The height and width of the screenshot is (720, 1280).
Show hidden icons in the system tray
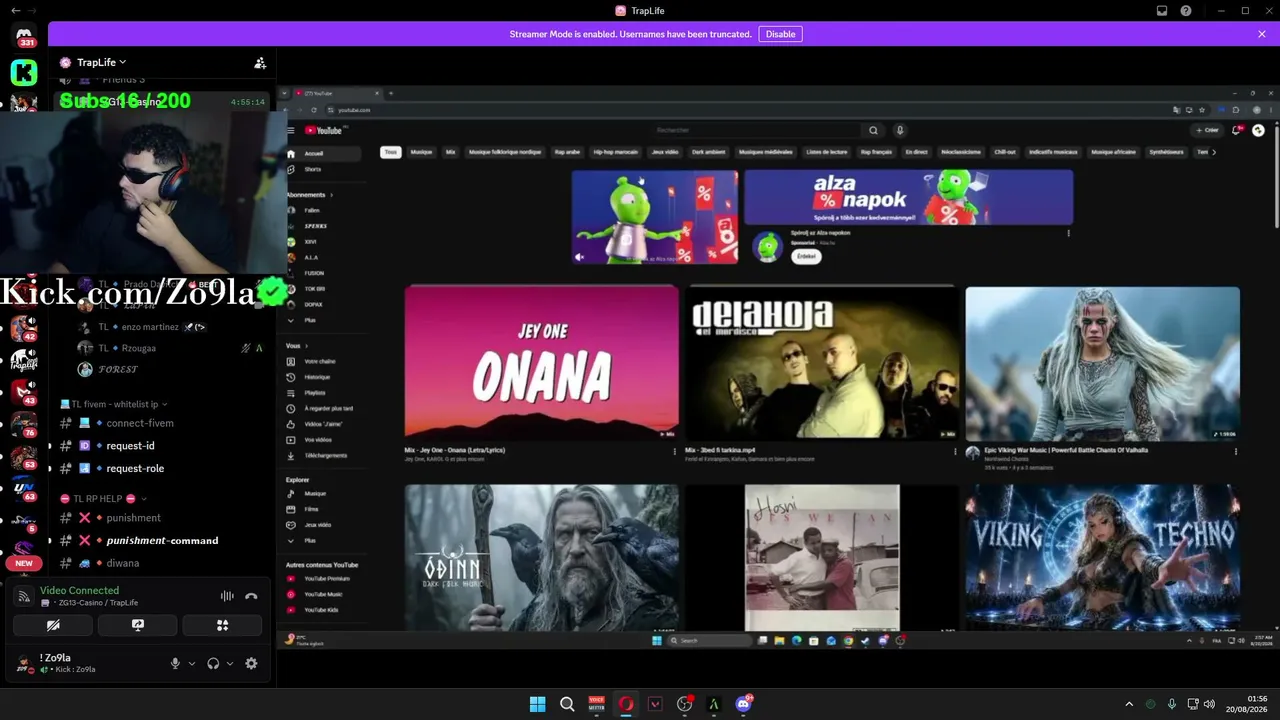tap(1129, 704)
